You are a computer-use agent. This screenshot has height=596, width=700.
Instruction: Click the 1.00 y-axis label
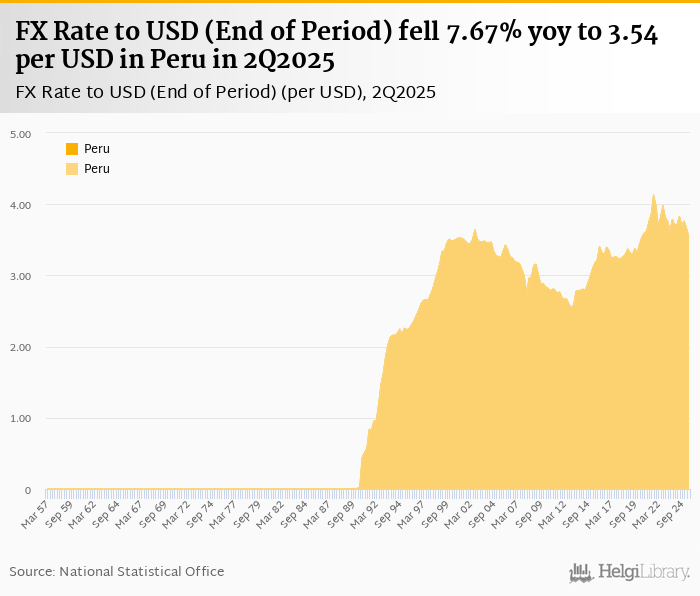20,419
